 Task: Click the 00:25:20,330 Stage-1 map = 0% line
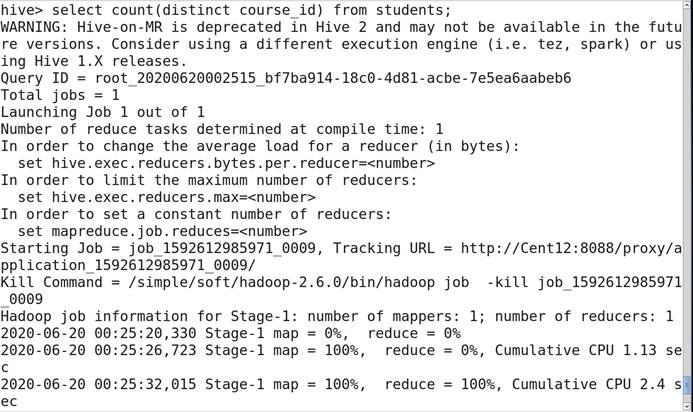(230, 333)
